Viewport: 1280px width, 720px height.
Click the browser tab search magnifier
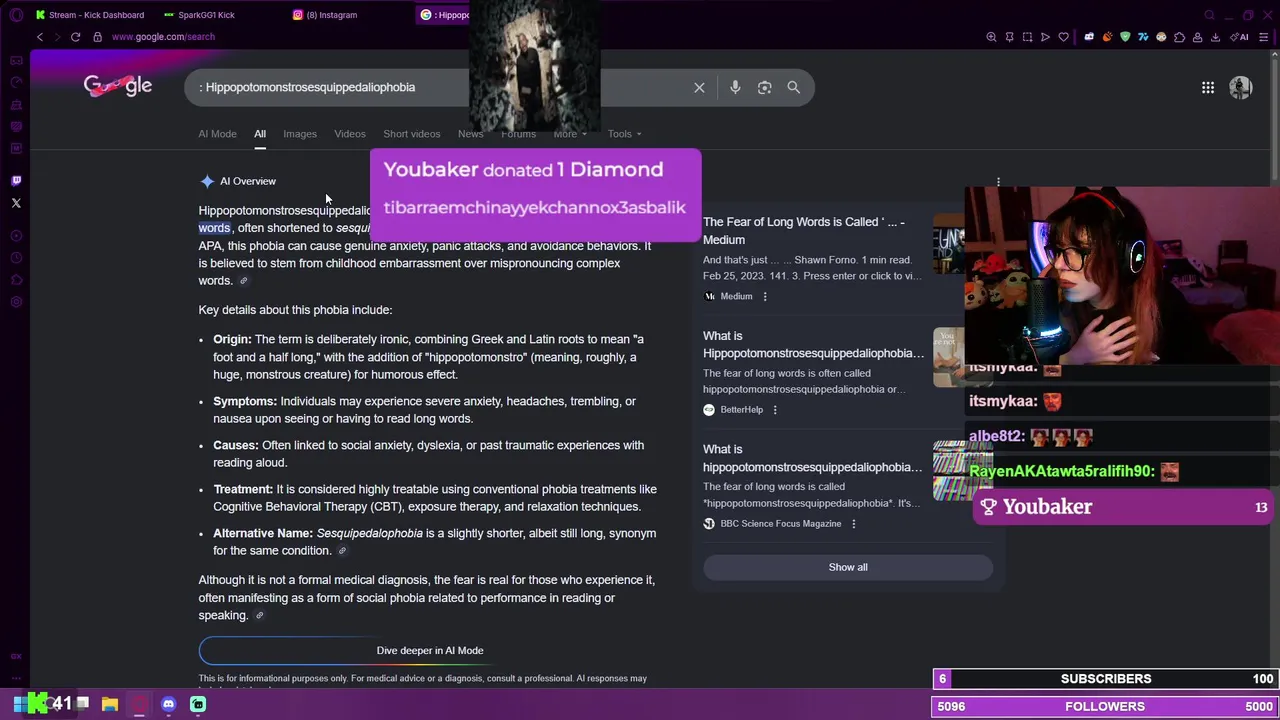tap(1209, 15)
